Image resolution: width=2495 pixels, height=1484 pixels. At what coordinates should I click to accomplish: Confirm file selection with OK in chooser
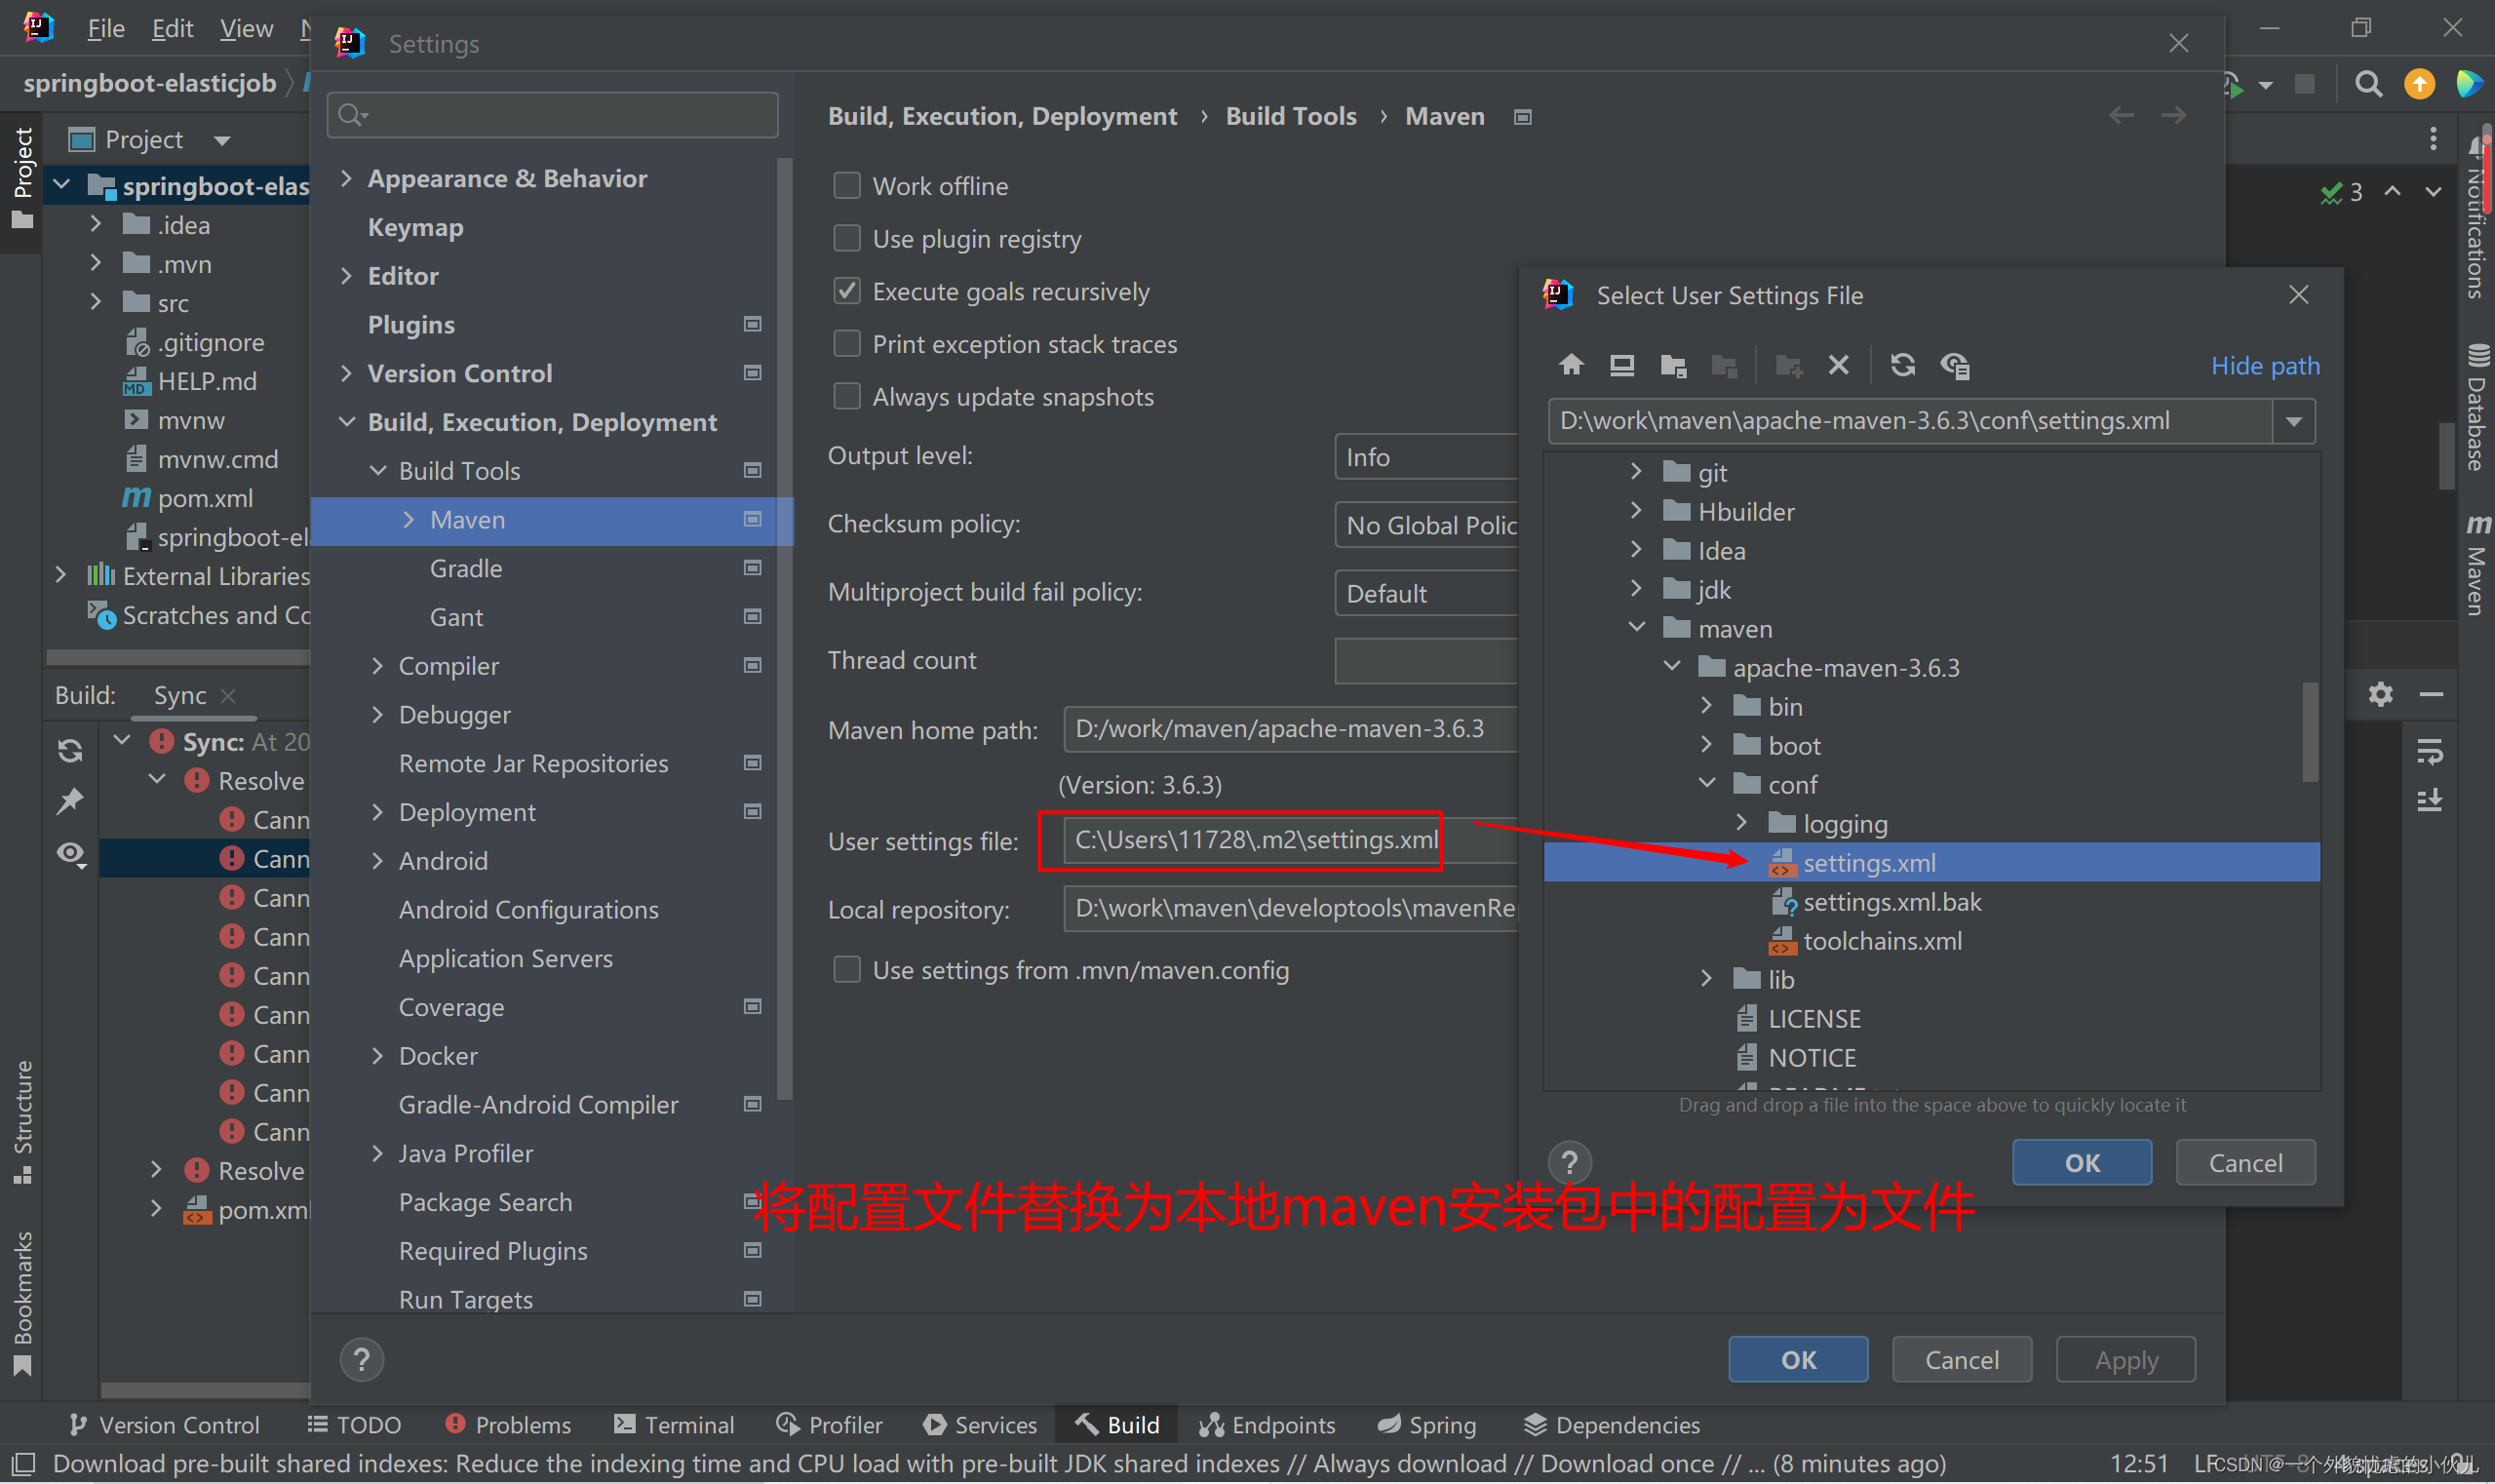[2082, 1162]
